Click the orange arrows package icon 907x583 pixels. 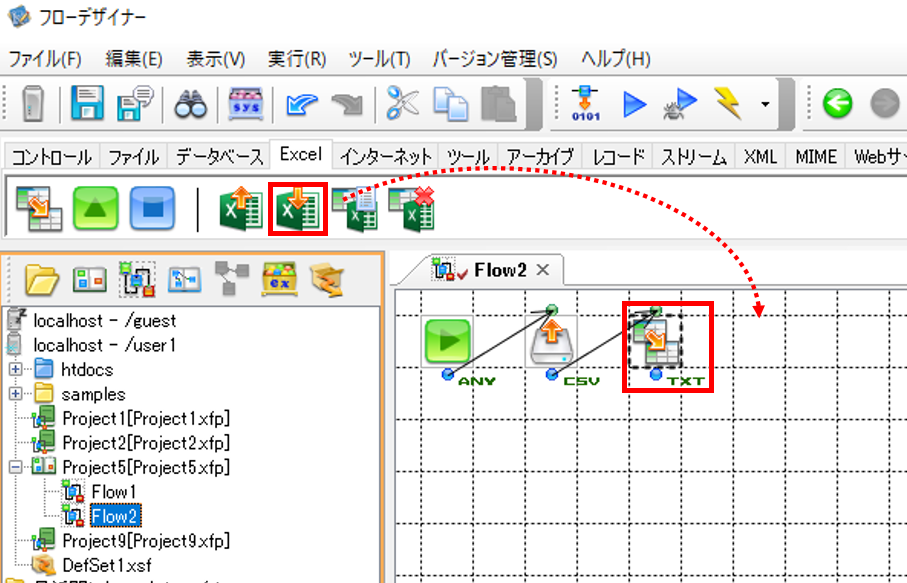327,279
